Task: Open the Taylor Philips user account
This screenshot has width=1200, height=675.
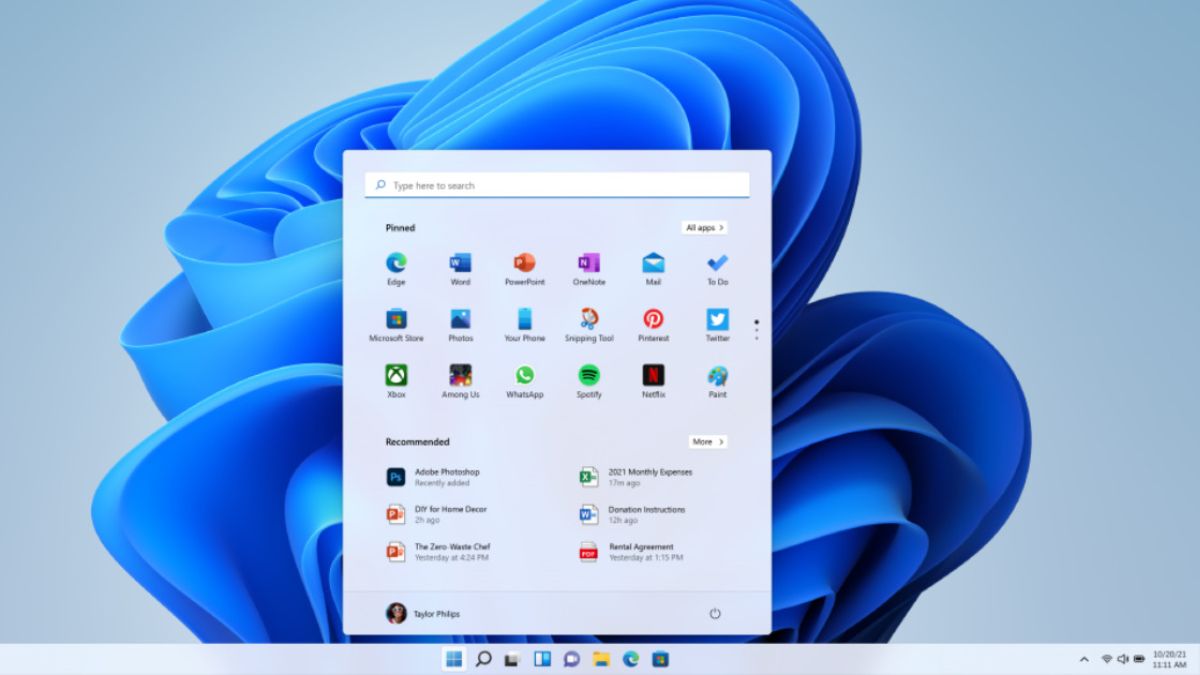Action: [x=423, y=614]
